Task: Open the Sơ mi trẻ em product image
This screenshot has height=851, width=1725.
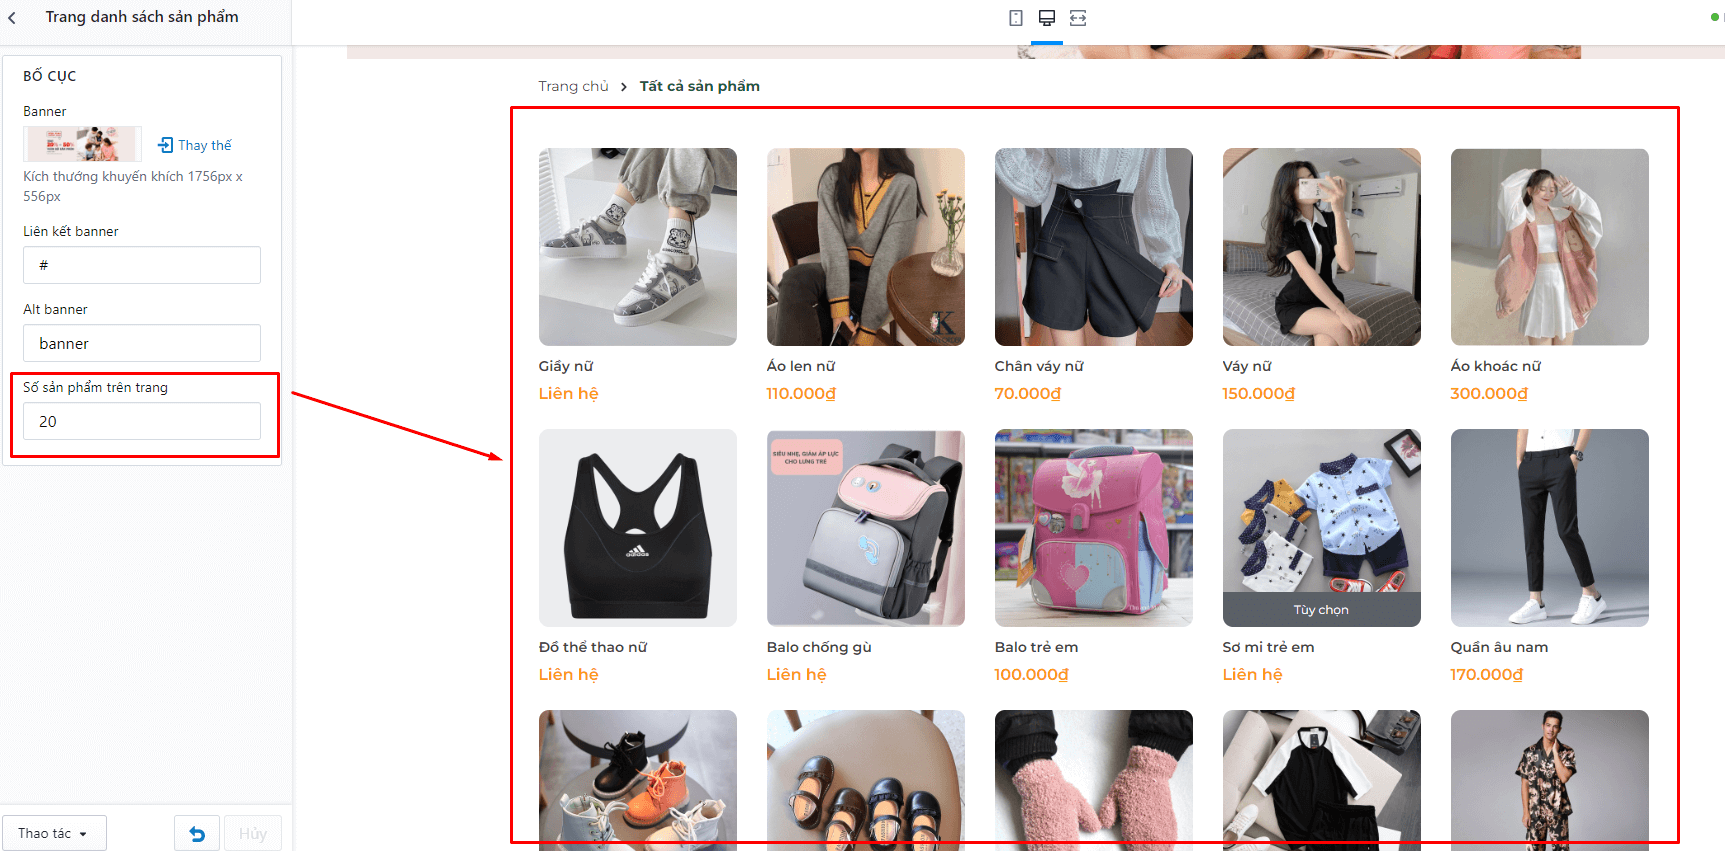Action: [1322, 510]
